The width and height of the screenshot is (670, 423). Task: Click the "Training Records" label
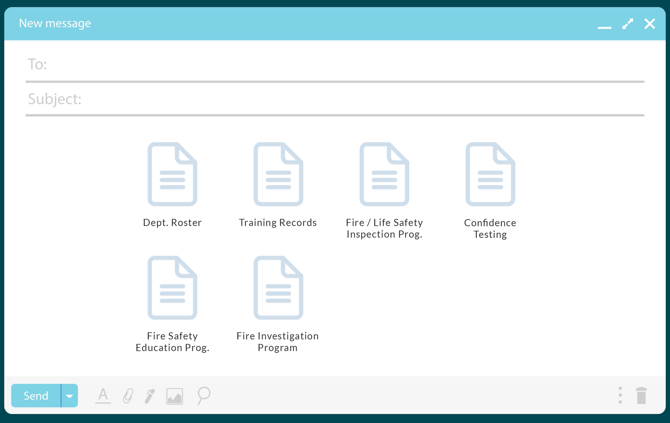click(x=278, y=223)
